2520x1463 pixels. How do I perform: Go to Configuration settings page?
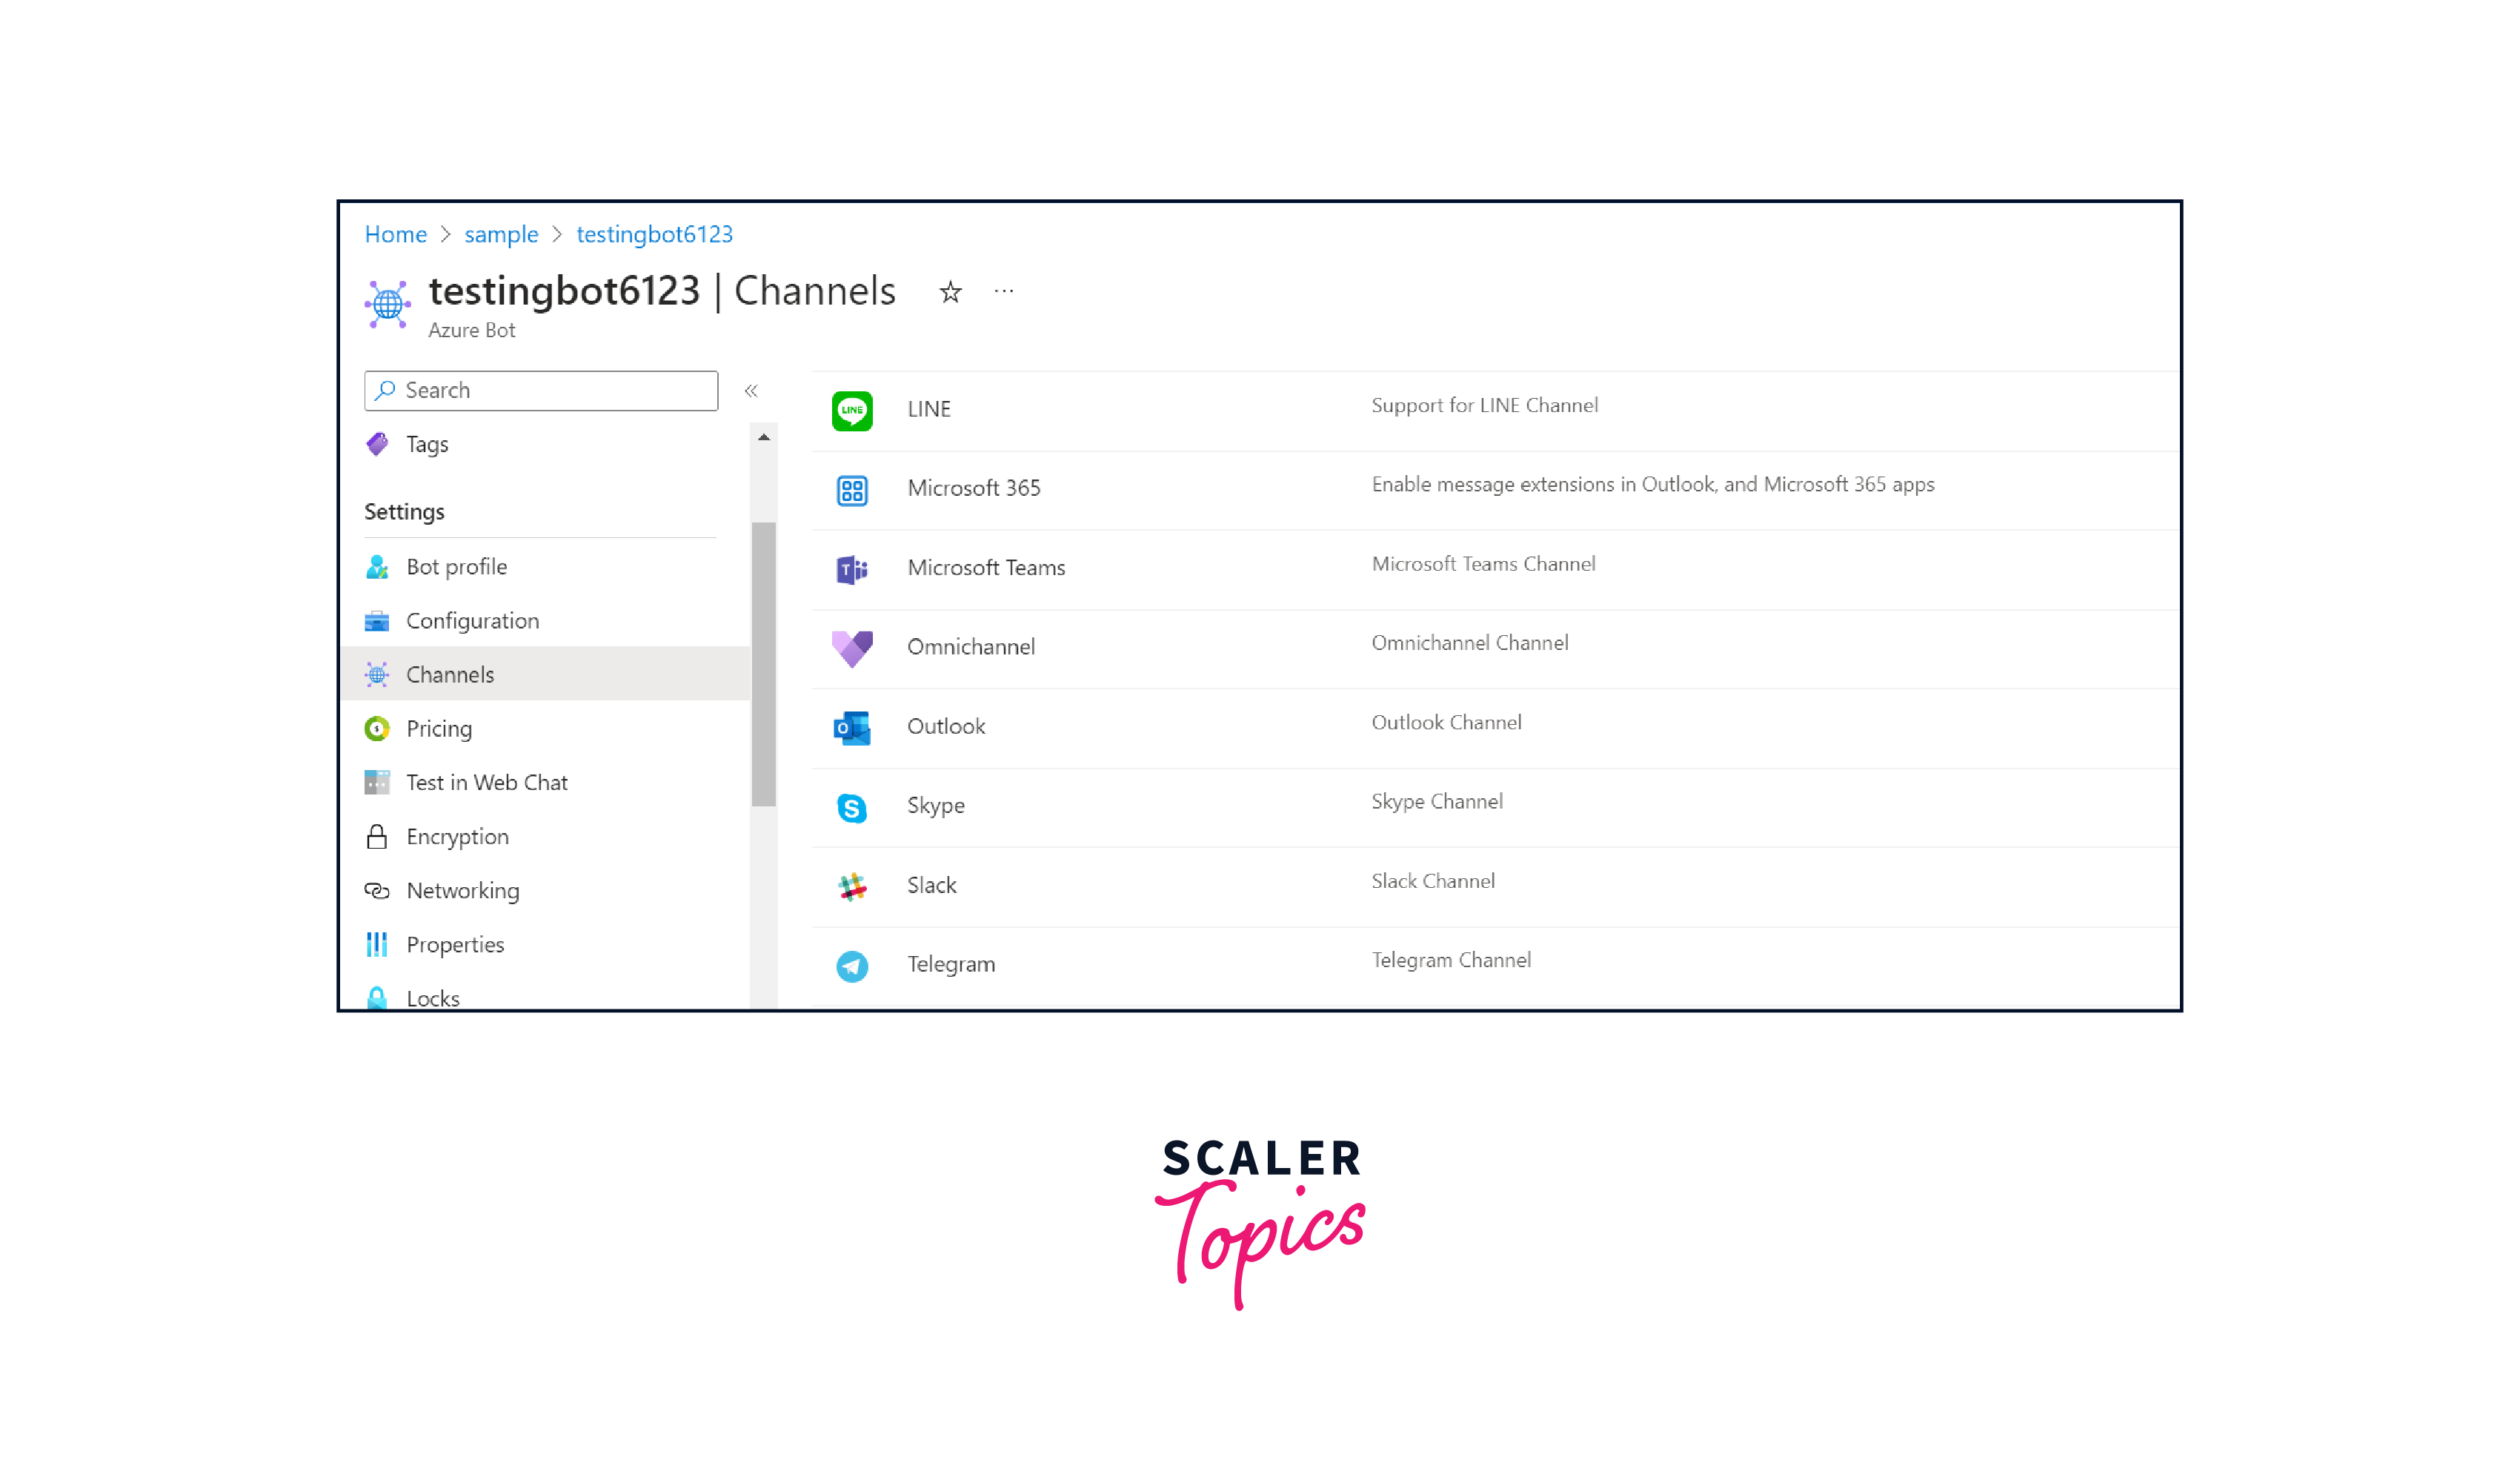472,621
